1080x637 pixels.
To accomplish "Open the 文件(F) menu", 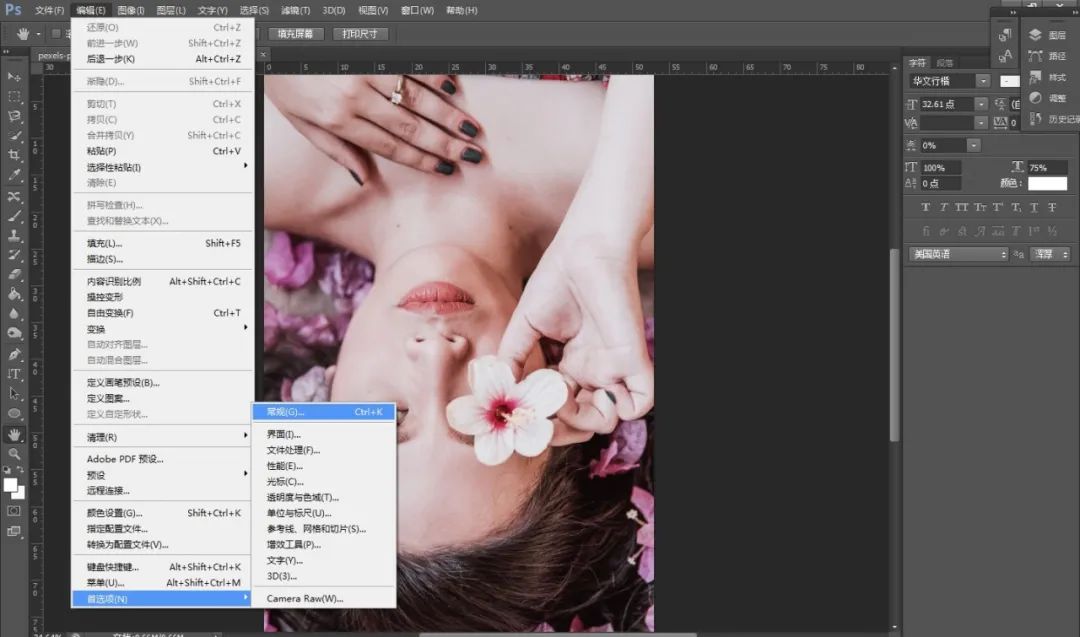I will click(50, 10).
